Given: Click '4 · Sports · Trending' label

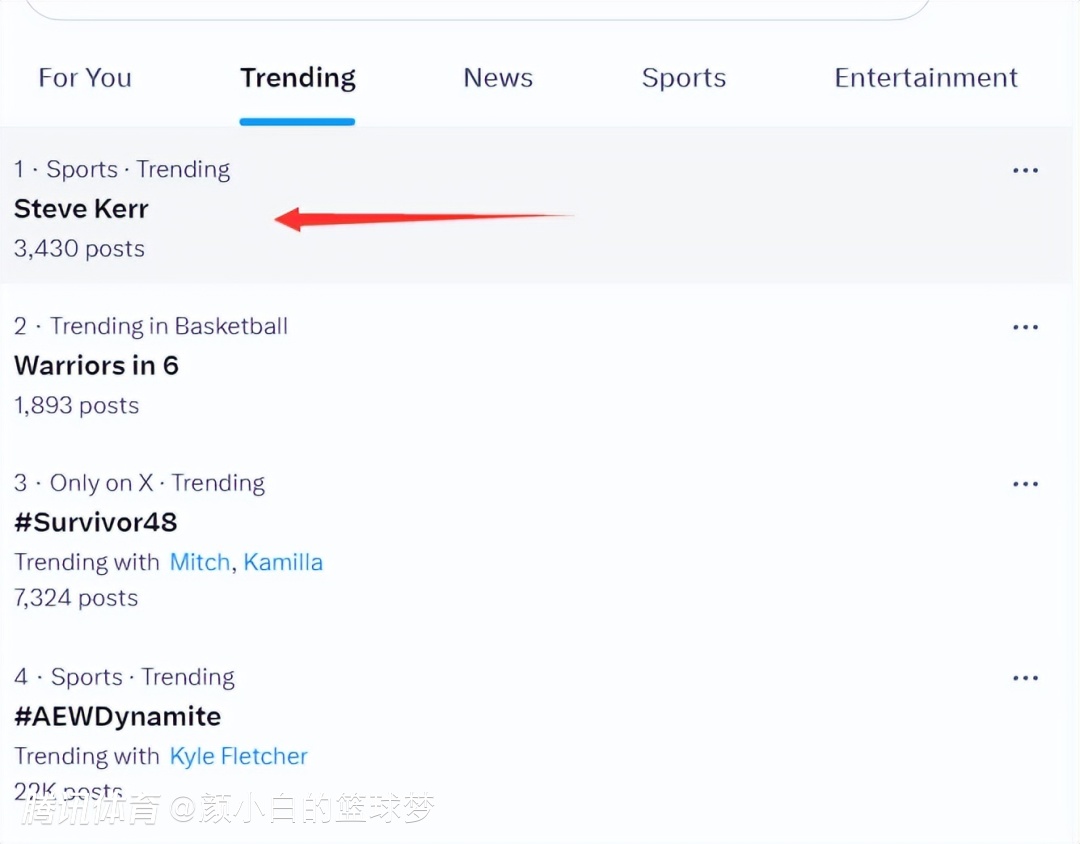Looking at the screenshot, I should [124, 677].
